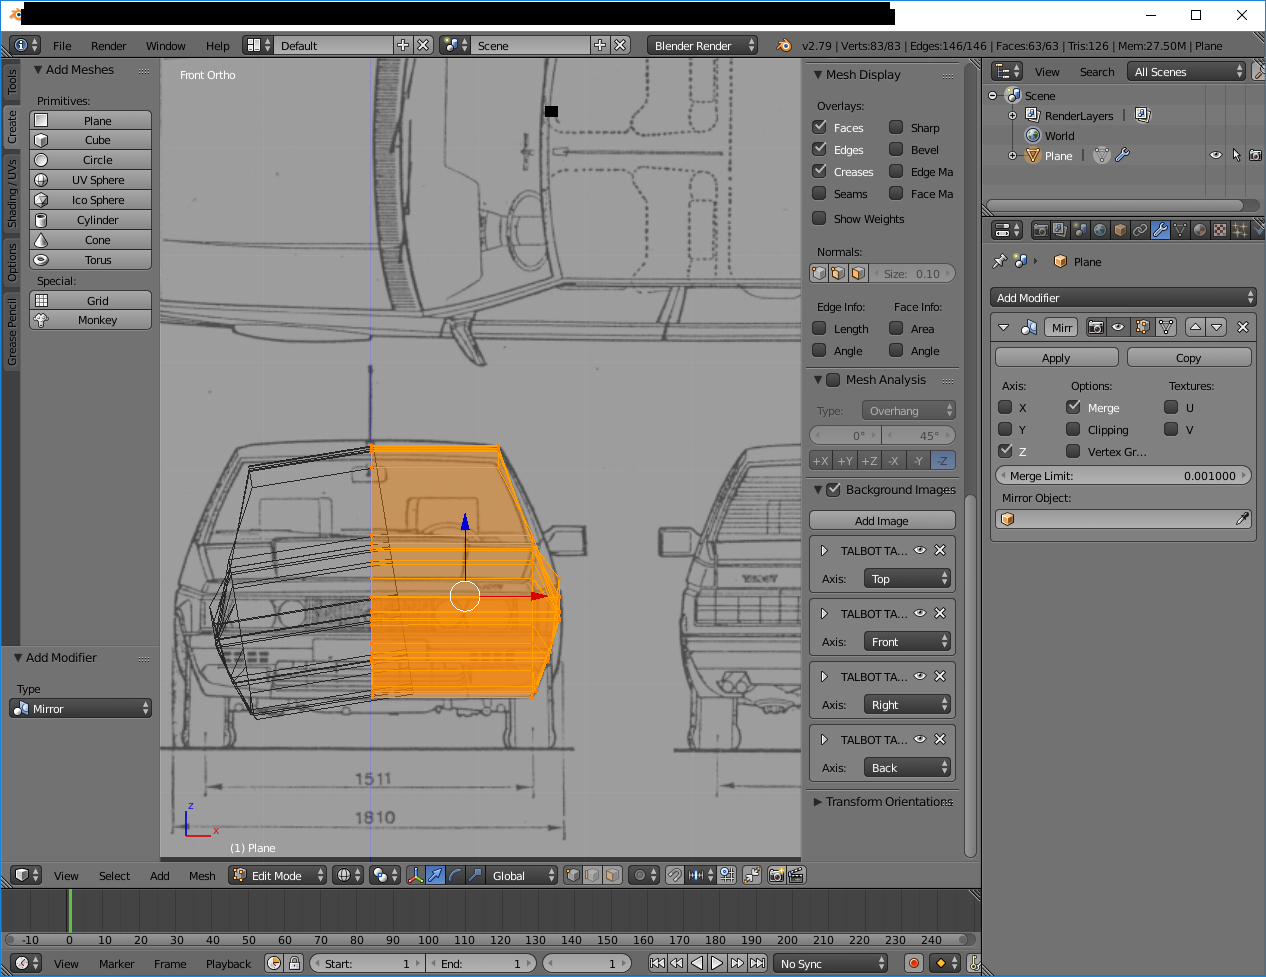Screen dimensions: 1266x977
Task: Open the Modifiers wrench tab in Properties
Action: point(1160,230)
